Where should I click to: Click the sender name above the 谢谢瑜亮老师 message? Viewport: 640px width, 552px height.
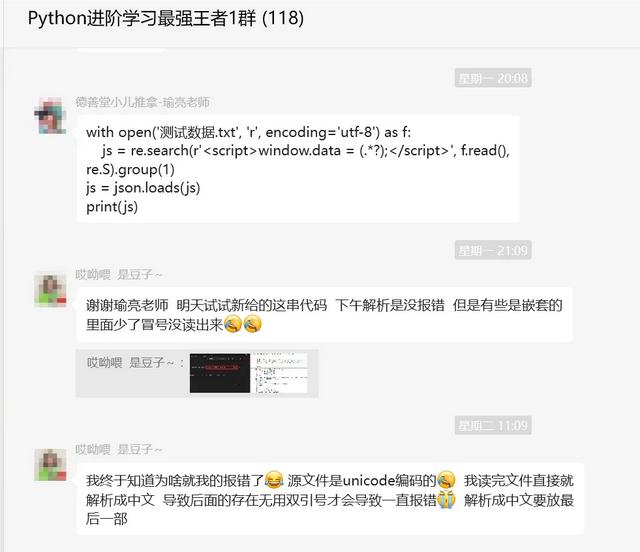click(119, 274)
